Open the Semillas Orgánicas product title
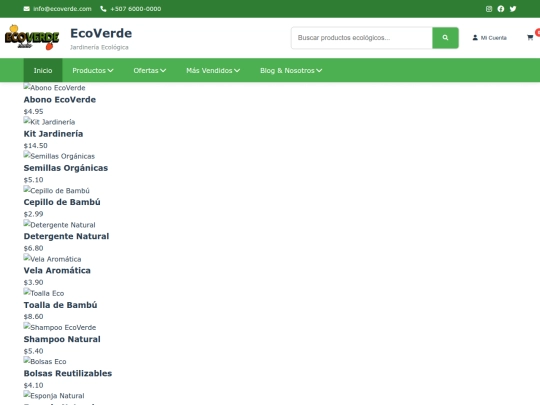The height and width of the screenshot is (405, 540). [66, 168]
